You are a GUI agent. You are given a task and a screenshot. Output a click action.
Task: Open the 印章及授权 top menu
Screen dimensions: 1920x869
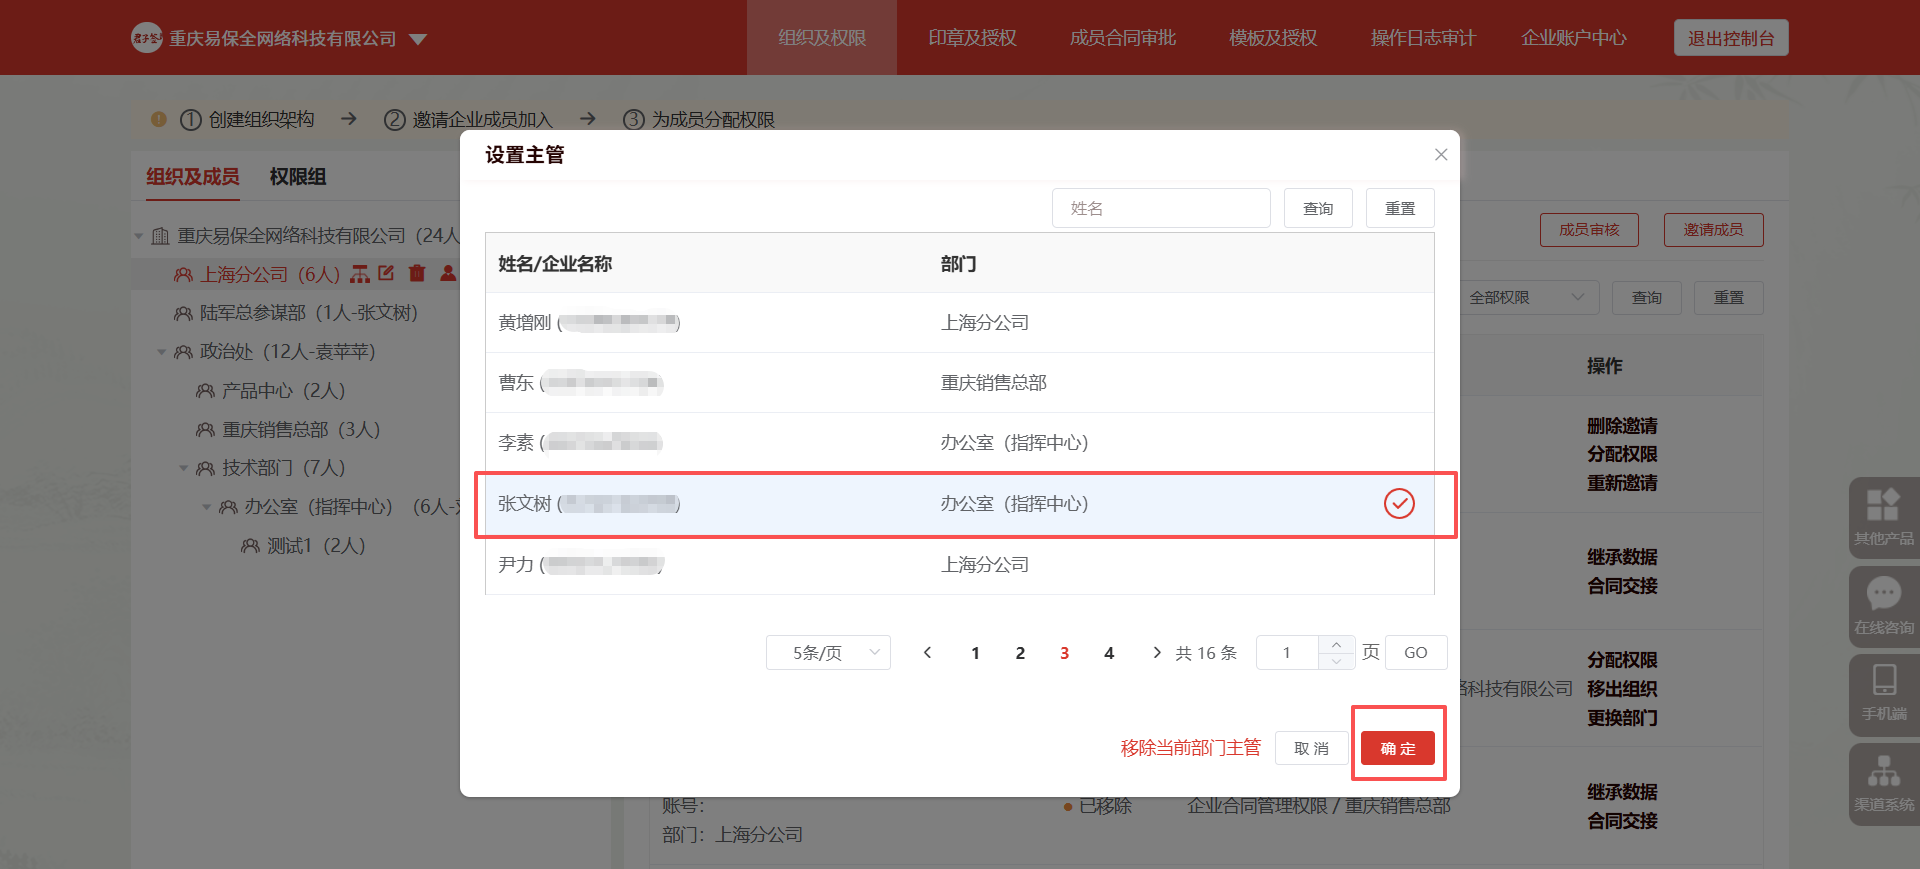971,38
